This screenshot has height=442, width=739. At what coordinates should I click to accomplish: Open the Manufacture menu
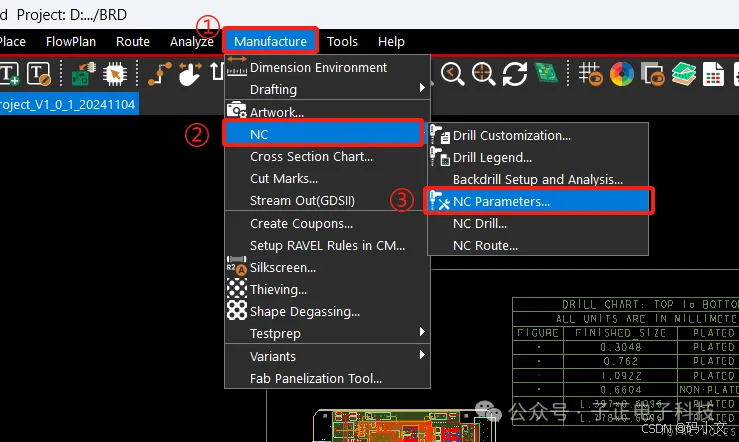pos(271,41)
